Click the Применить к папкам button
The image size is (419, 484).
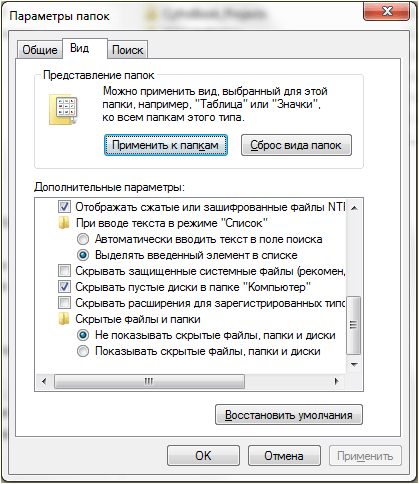(166, 145)
